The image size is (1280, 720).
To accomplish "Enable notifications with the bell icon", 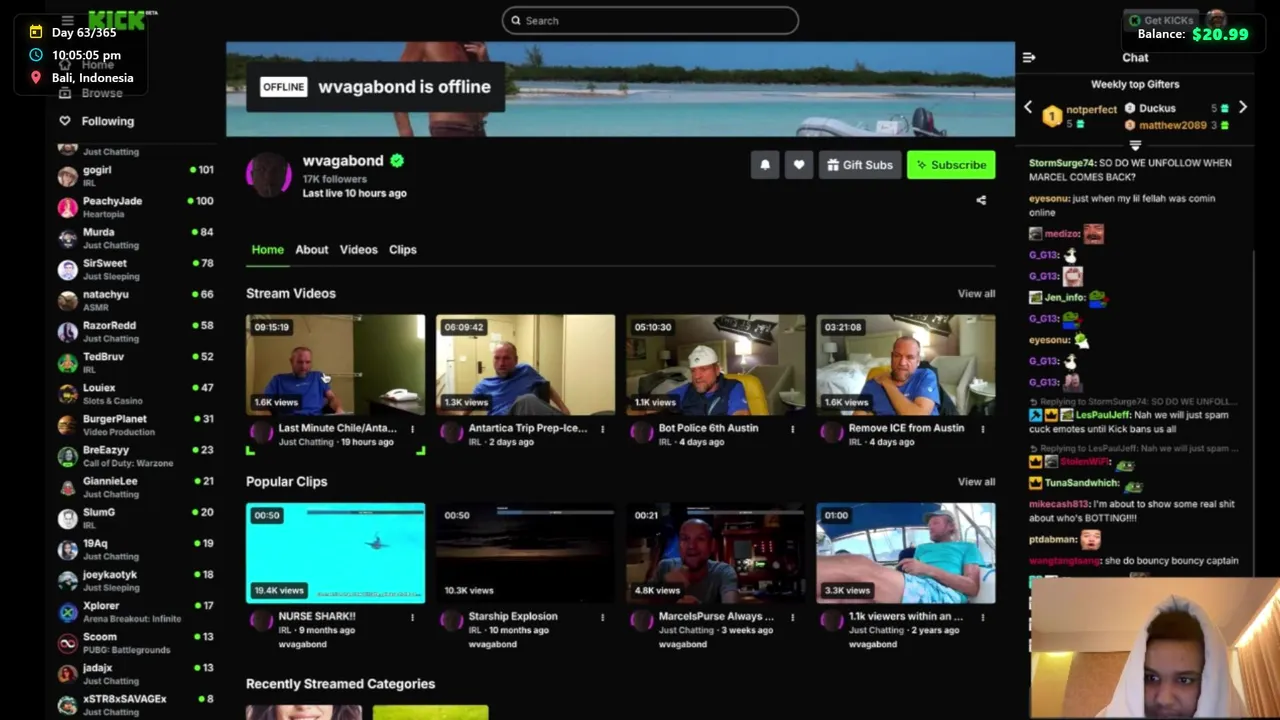I will coord(765,165).
